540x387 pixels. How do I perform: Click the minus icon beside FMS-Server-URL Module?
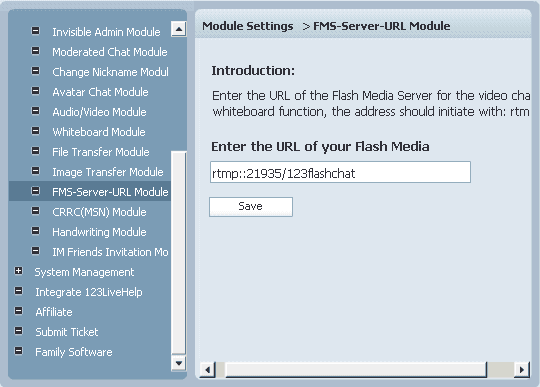coord(35,191)
